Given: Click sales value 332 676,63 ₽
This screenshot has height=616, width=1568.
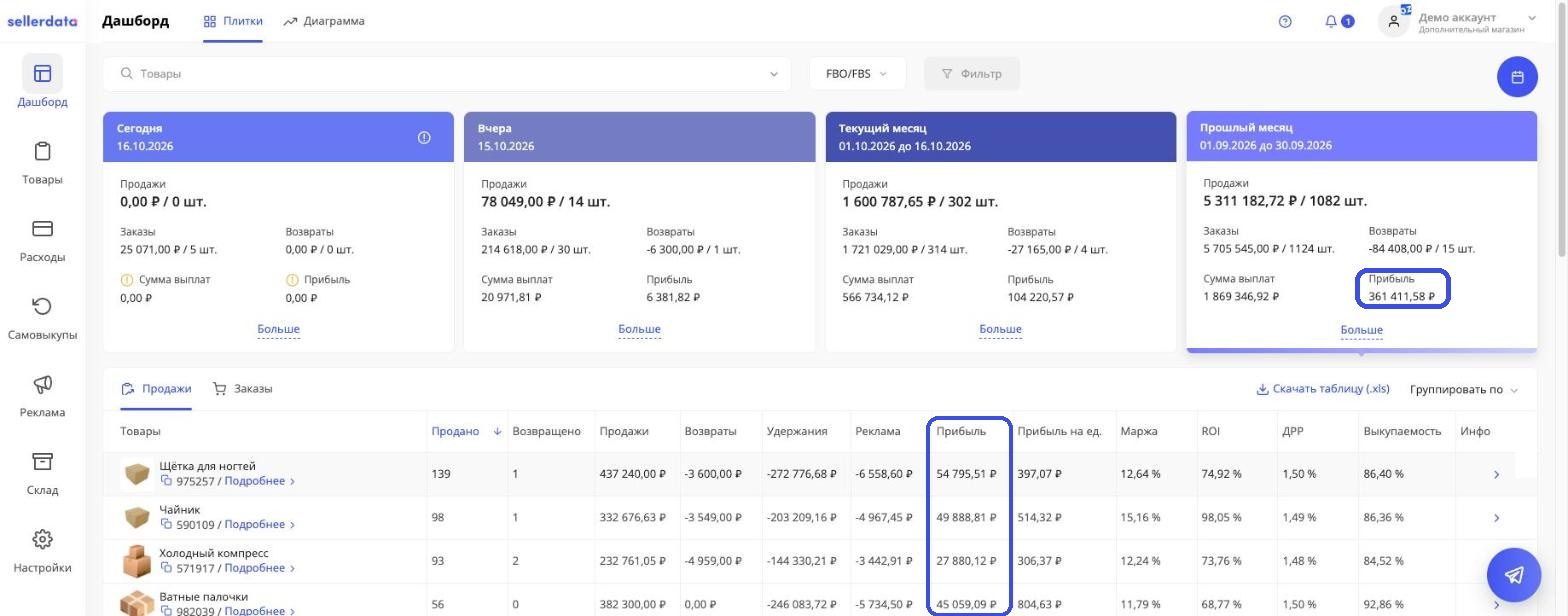Looking at the screenshot, I should tap(632, 518).
